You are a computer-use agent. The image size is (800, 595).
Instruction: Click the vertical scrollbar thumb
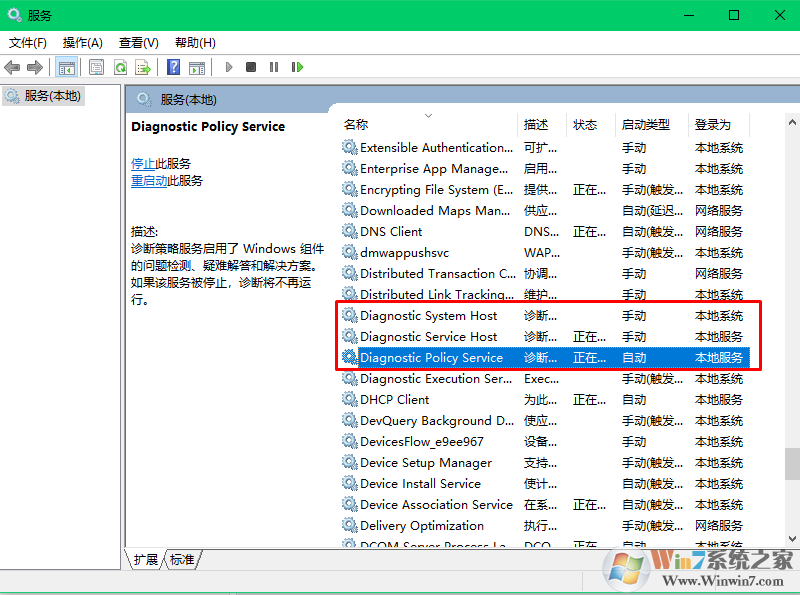click(792, 464)
